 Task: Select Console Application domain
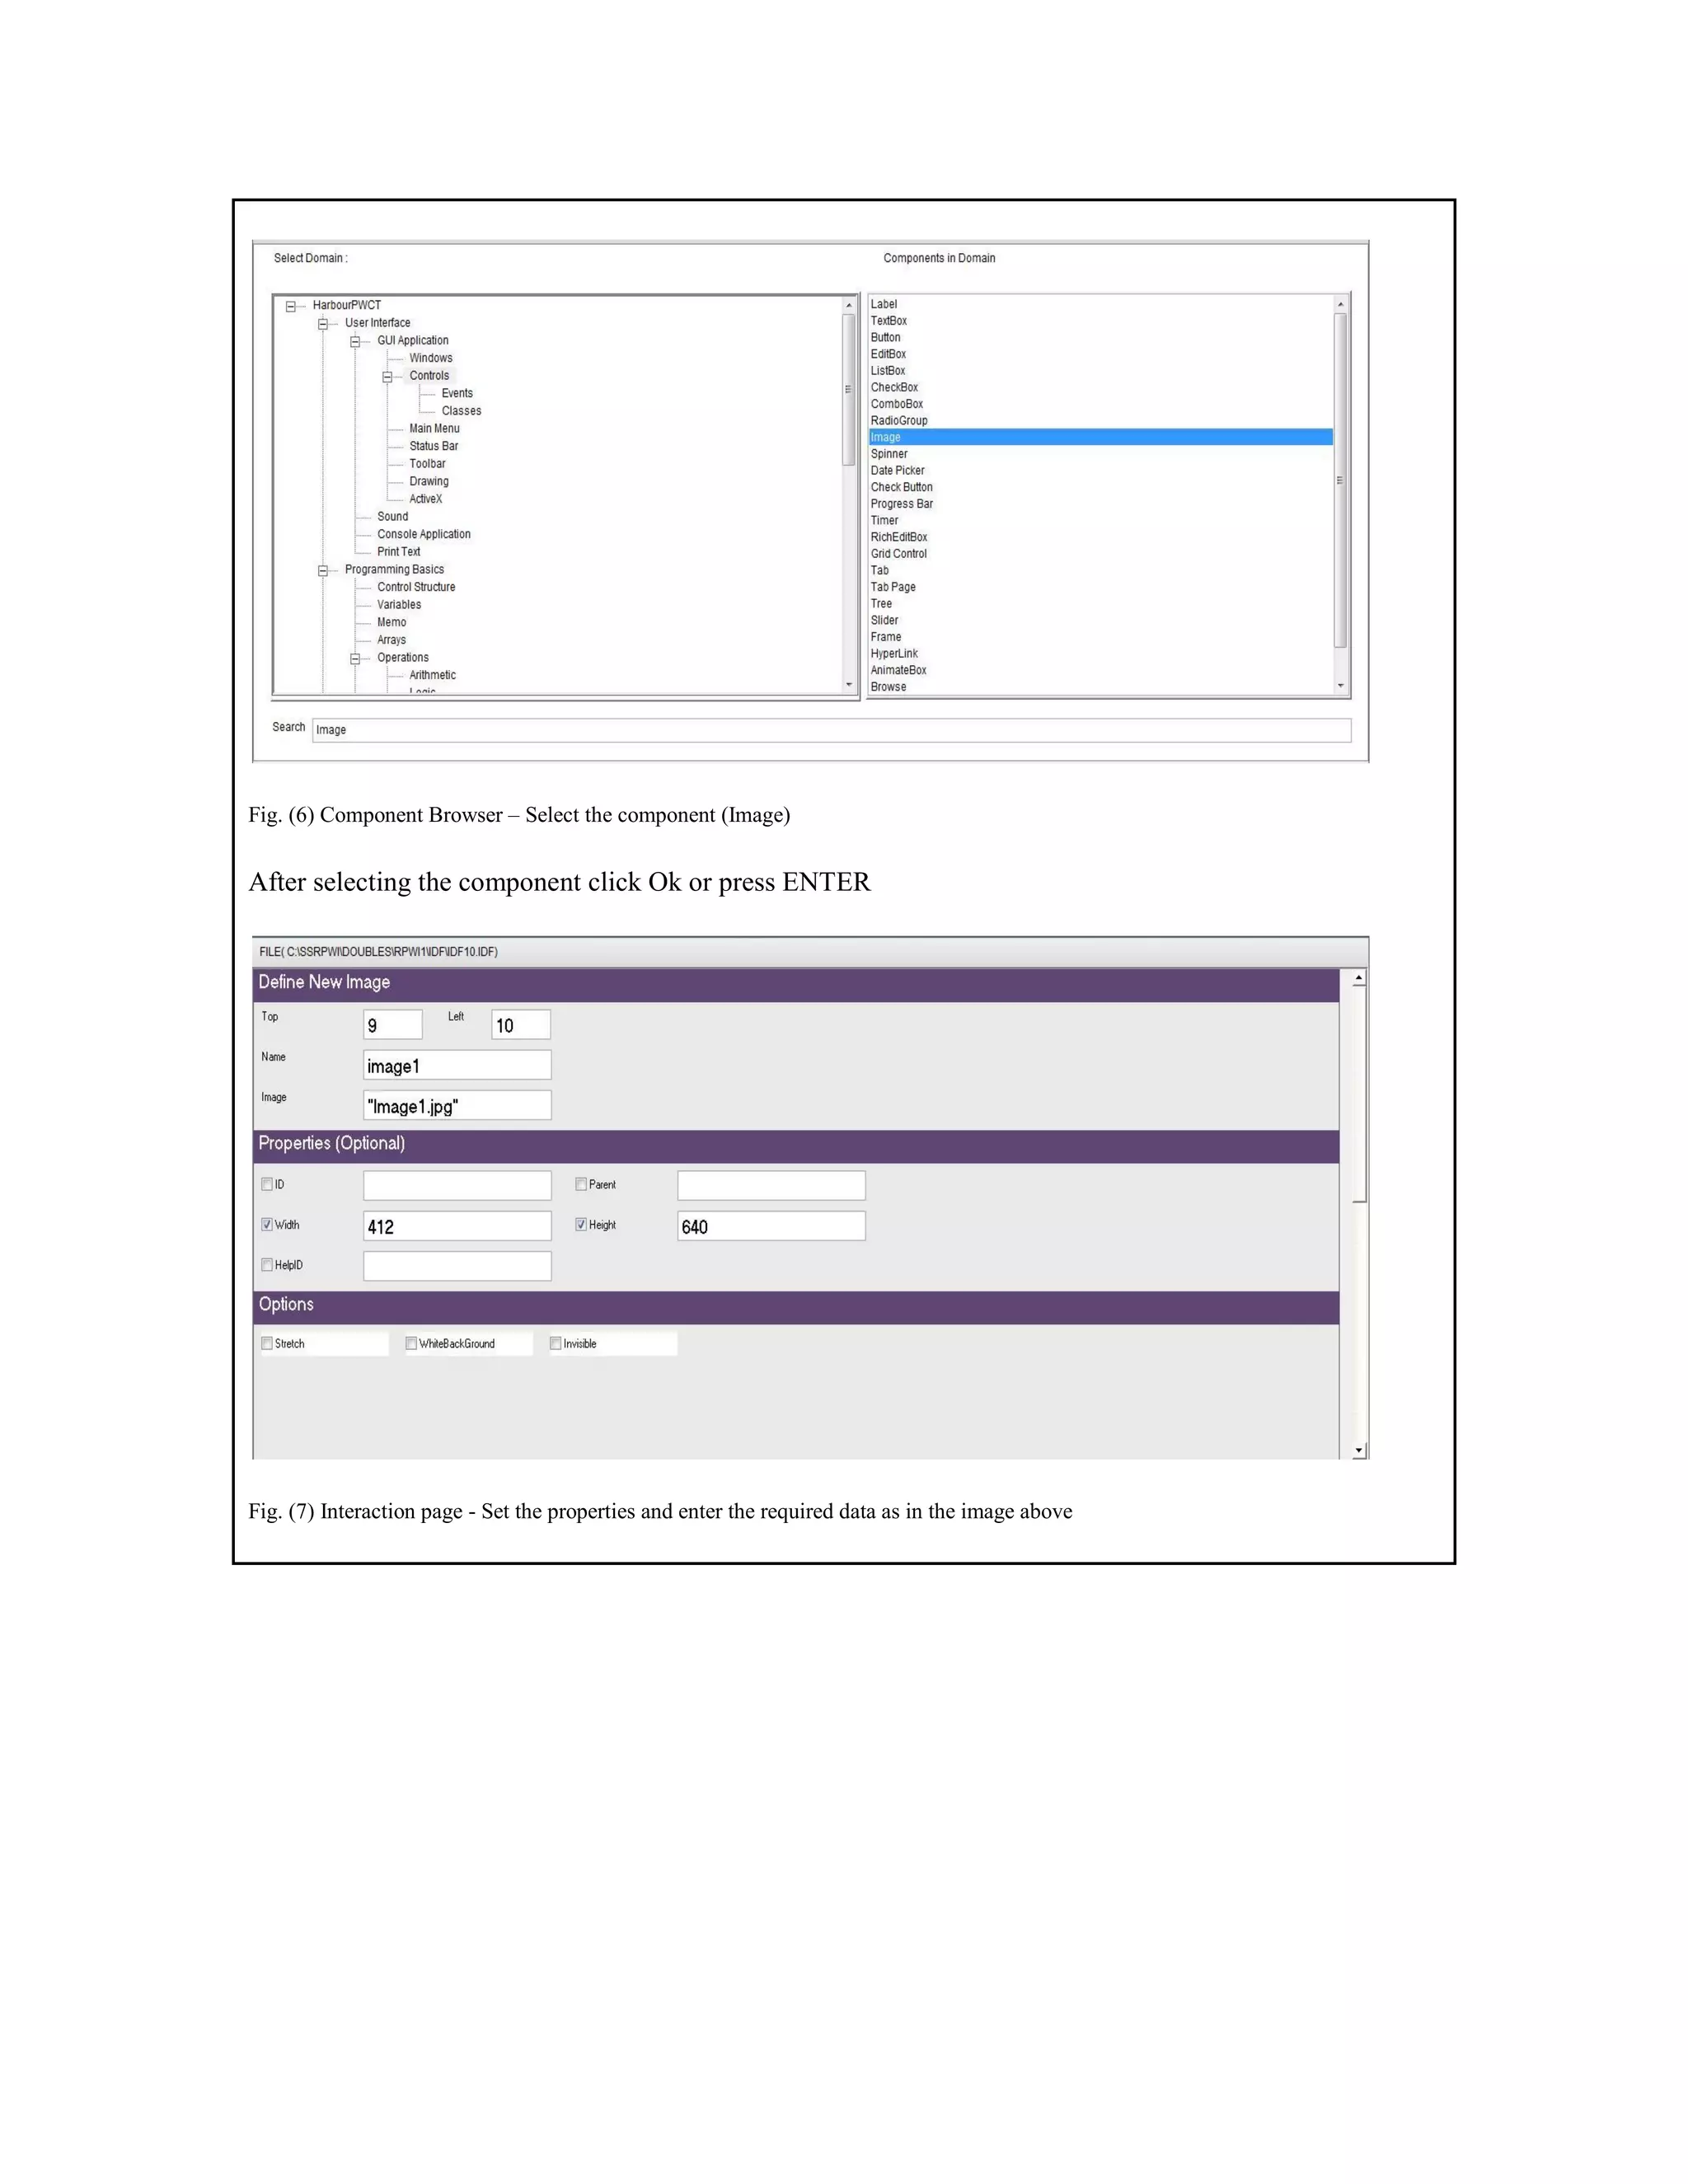(x=423, y=534)
